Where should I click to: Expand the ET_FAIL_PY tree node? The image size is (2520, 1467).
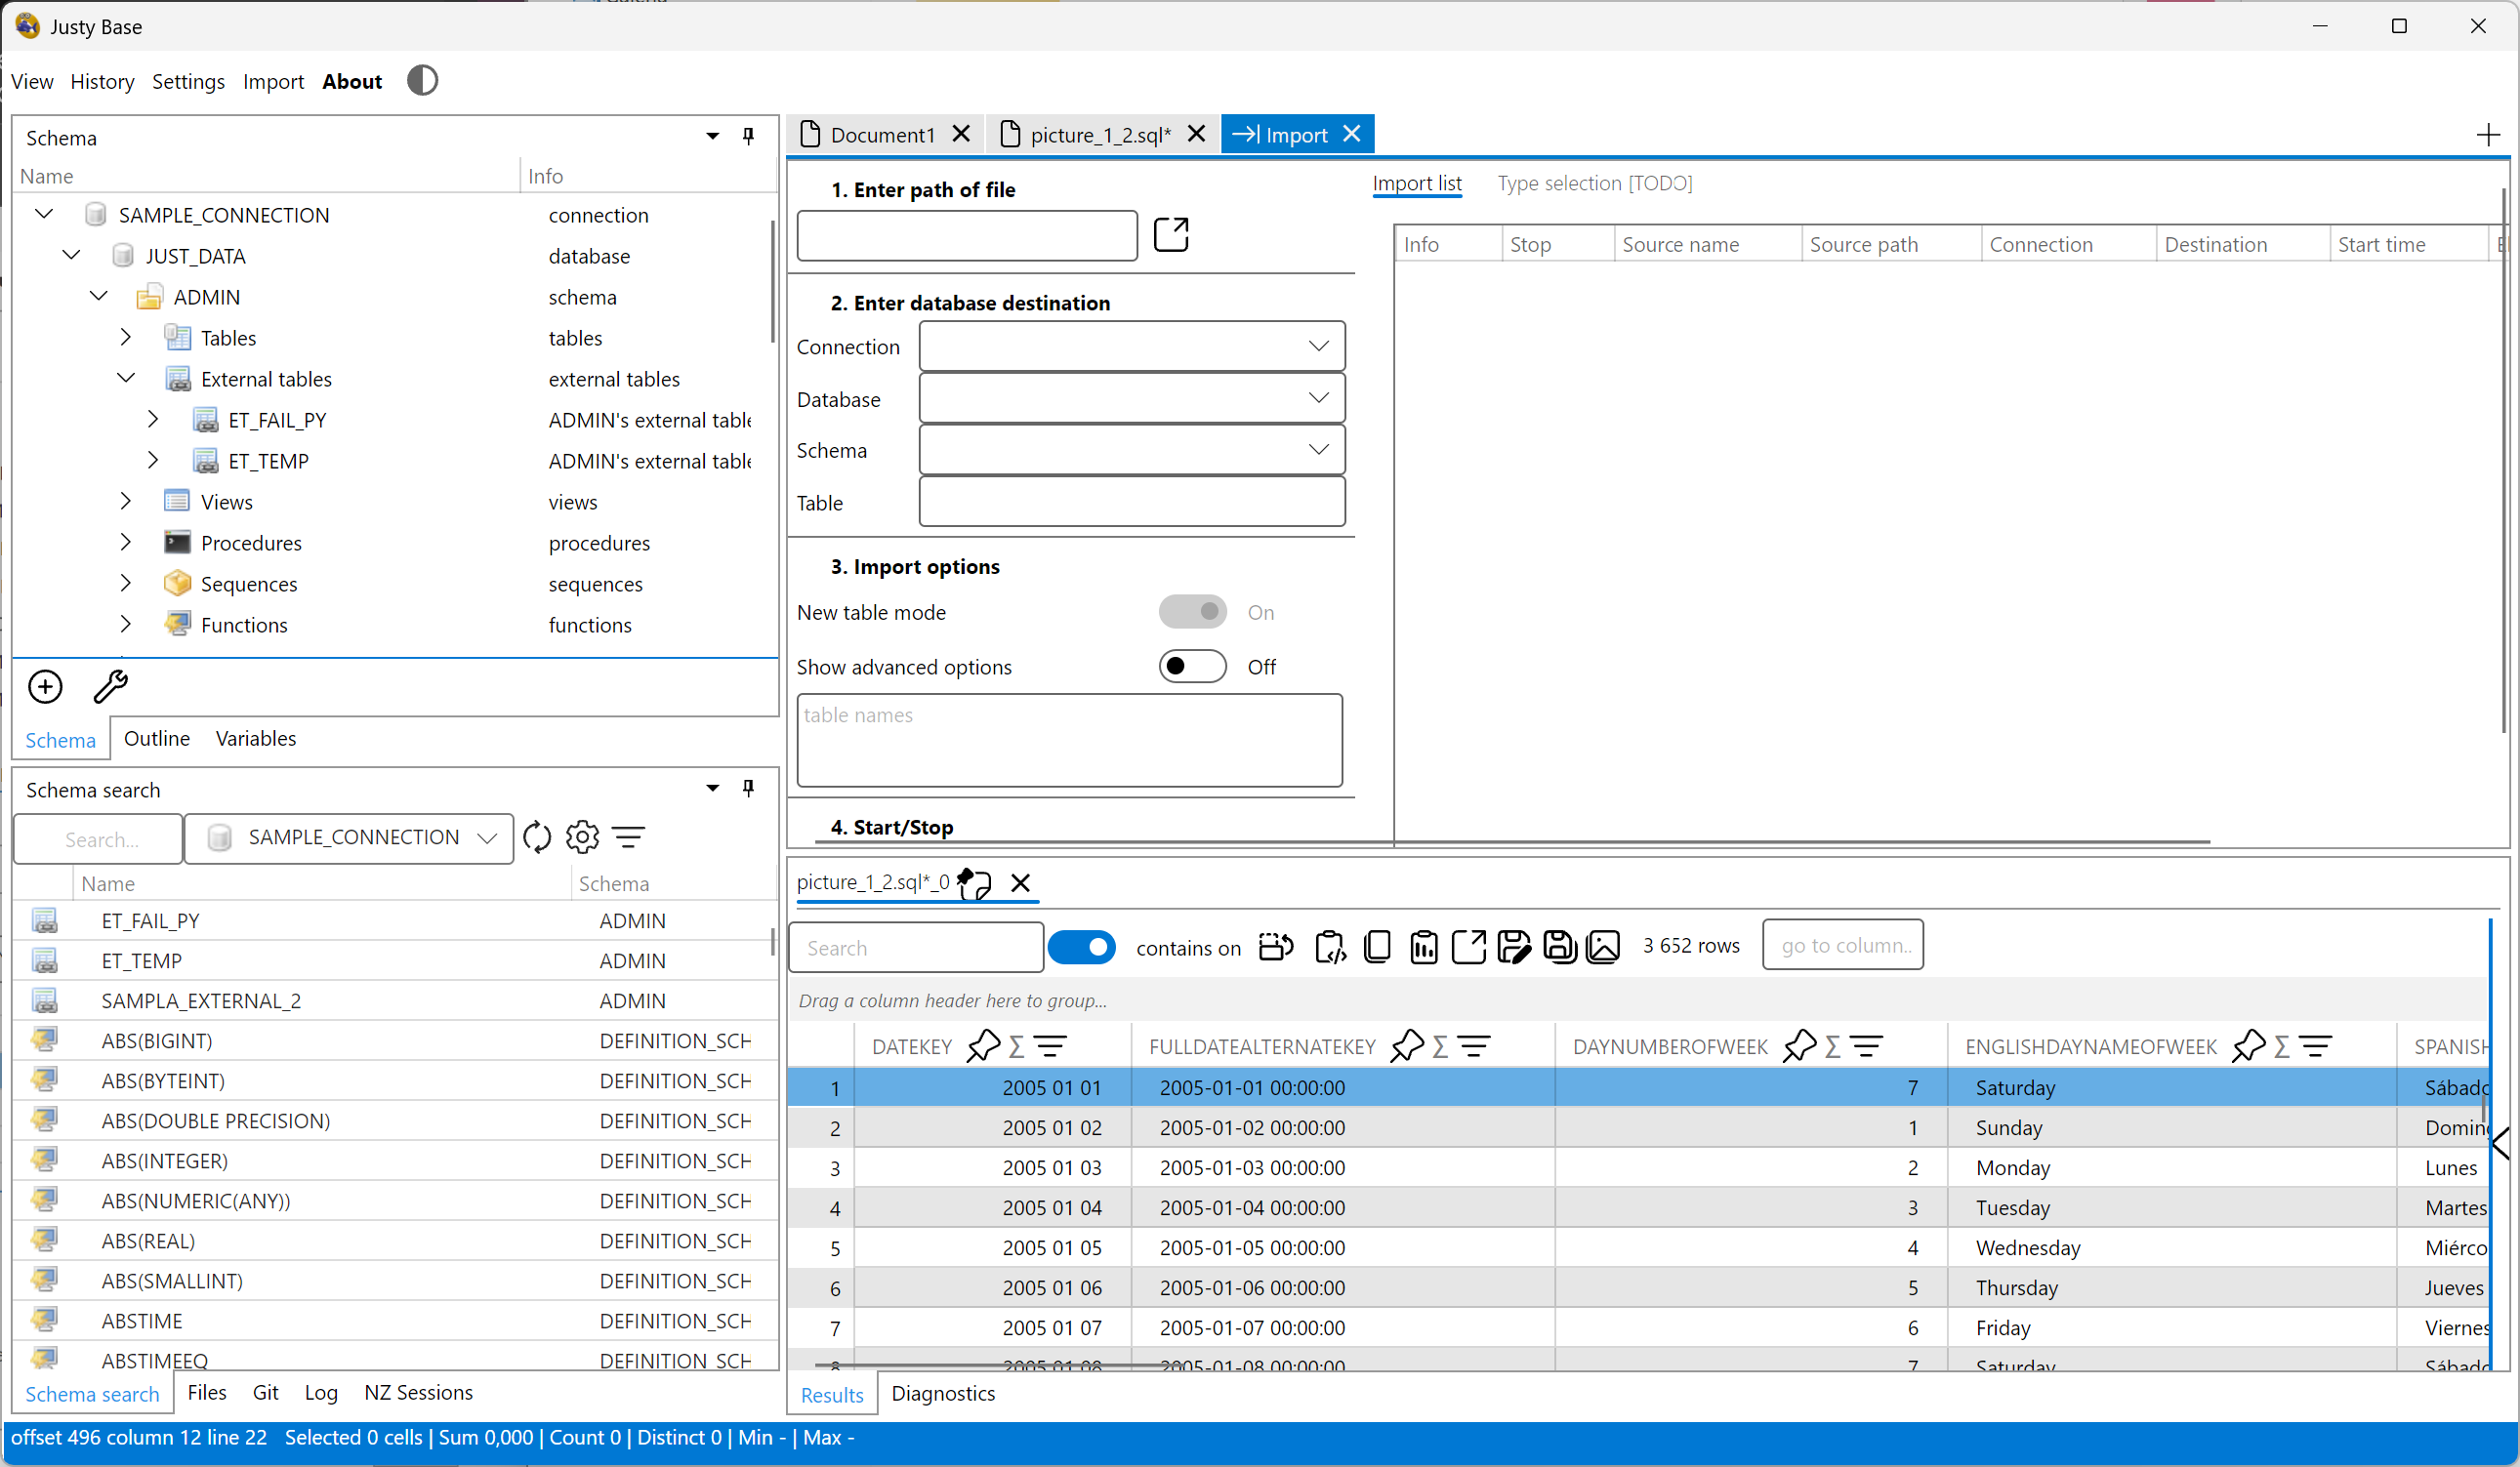tap(152, 419)
